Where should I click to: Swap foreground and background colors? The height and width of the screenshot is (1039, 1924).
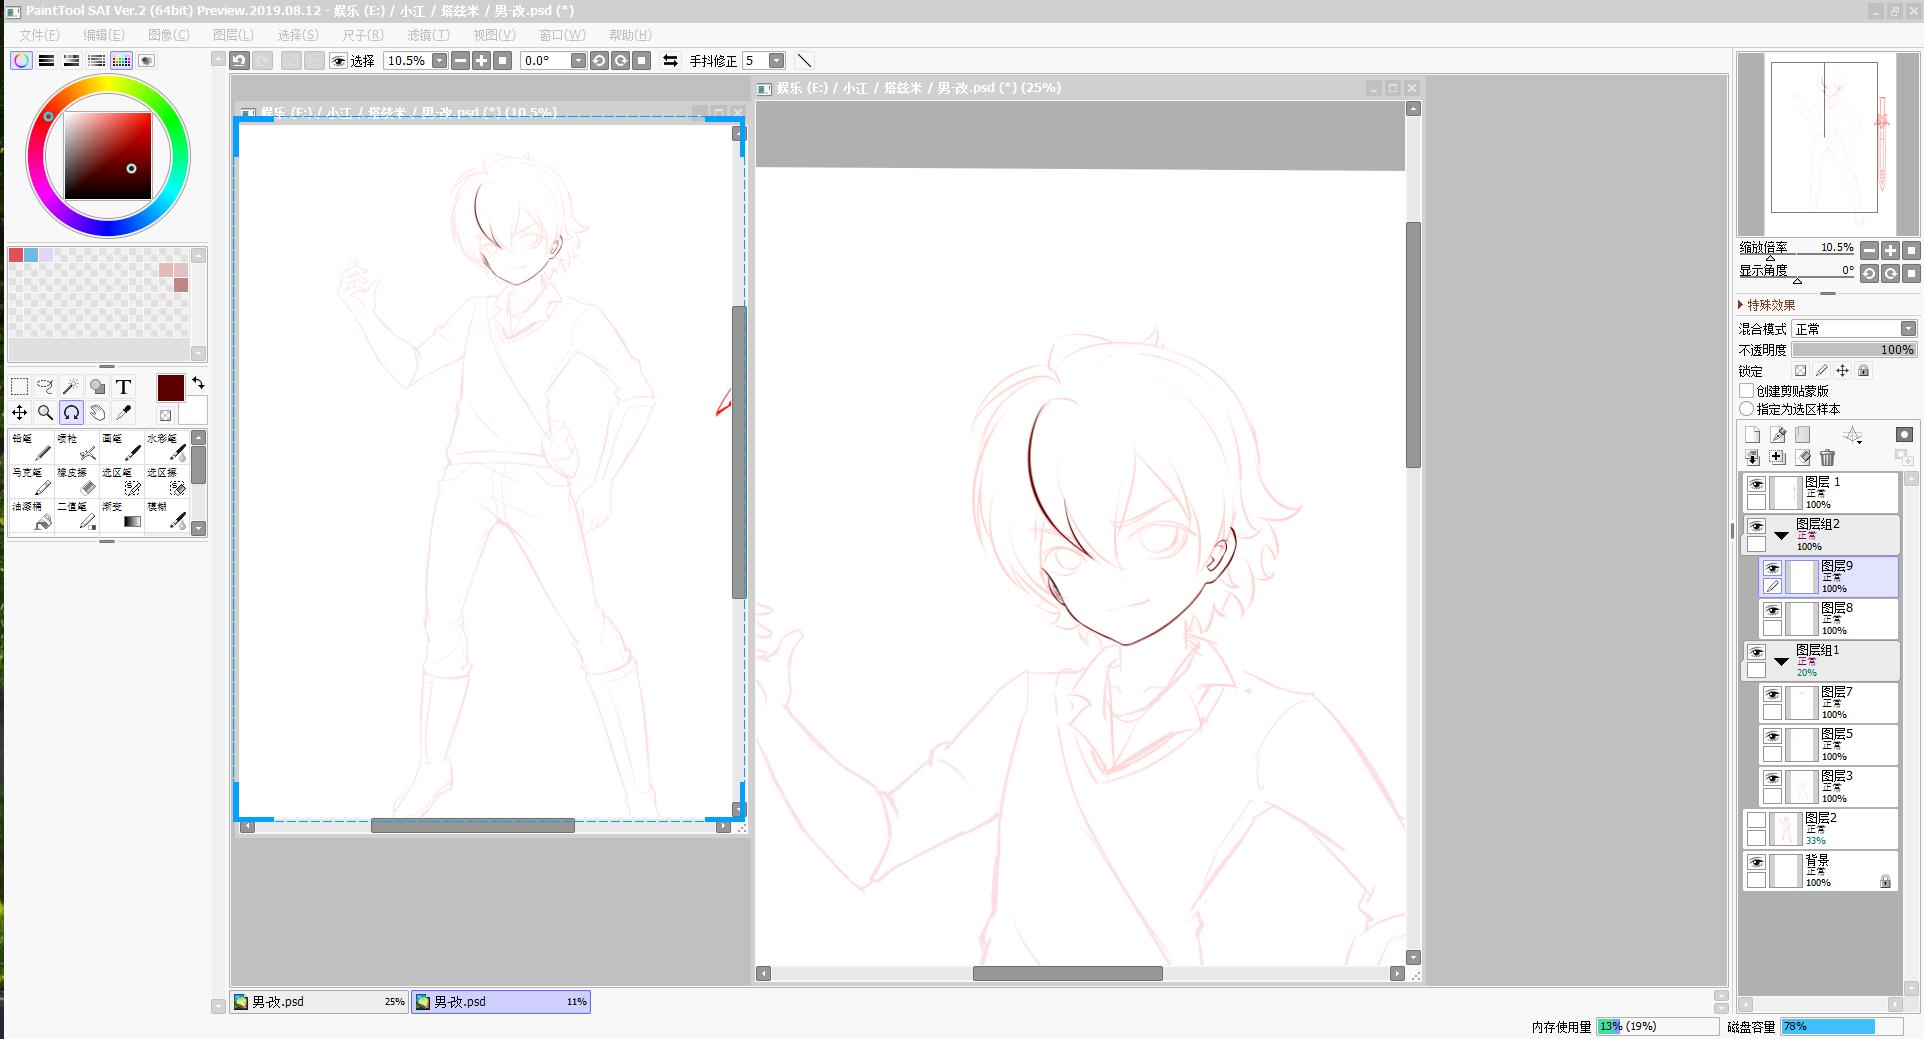pyautogui.click(x=198, y=383)
